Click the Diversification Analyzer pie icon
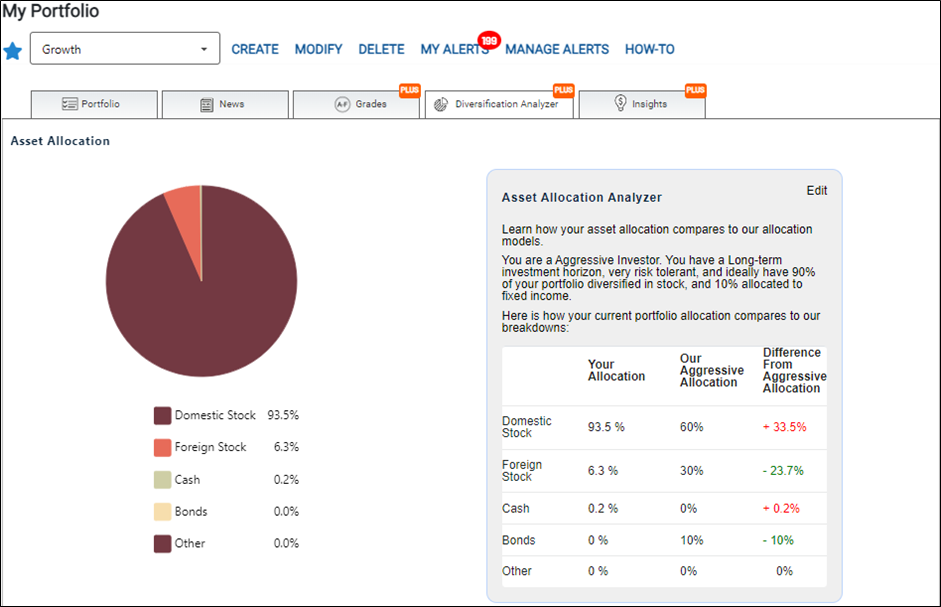This screenshot has height=607, width=941. [440, 104]
